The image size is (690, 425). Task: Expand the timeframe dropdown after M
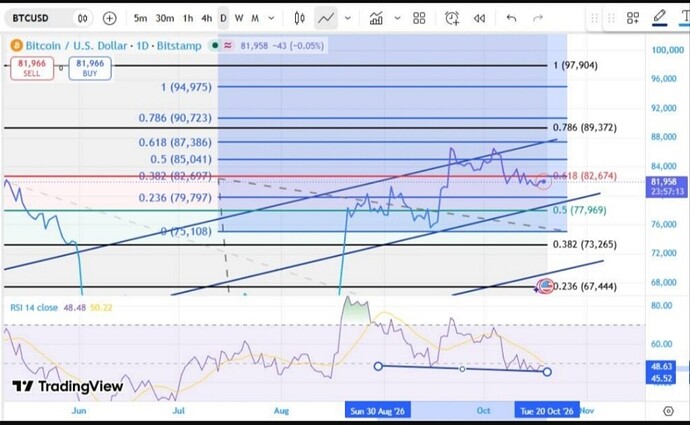coord(272,18)
